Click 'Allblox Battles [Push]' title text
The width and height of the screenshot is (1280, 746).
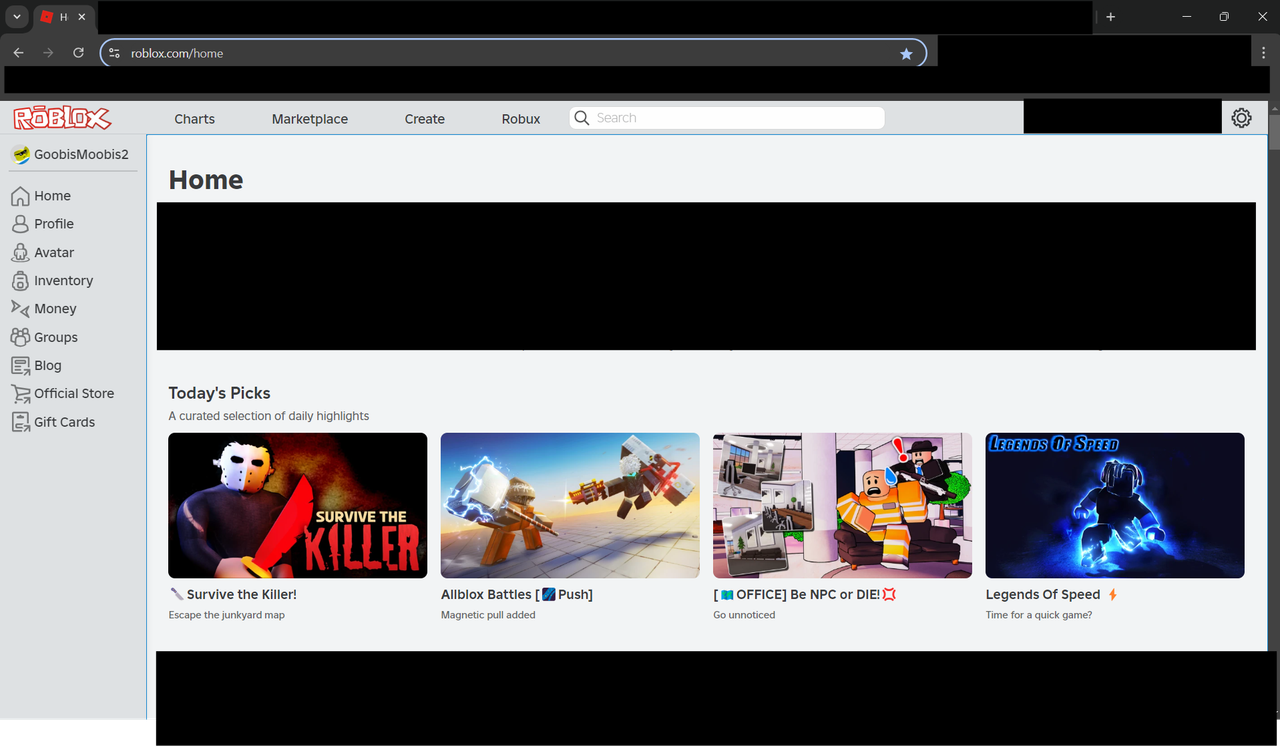click(517, 594)
